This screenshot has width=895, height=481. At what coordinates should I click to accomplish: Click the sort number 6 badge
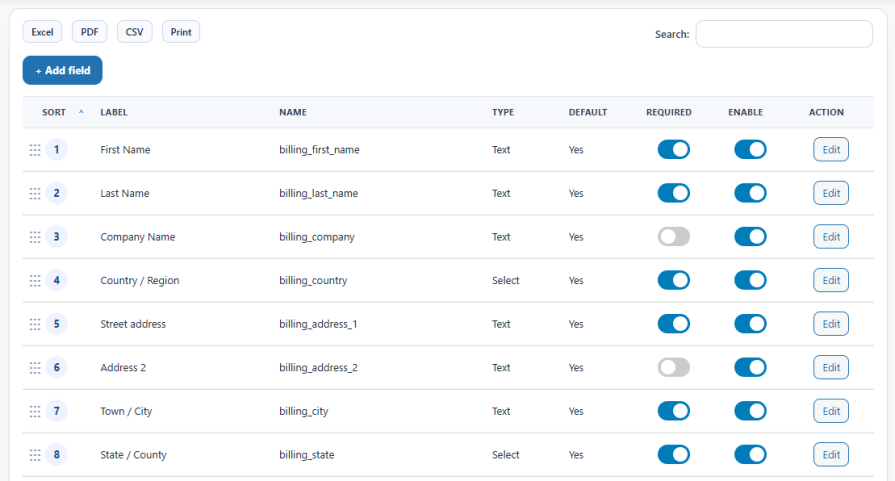[57, 367]
